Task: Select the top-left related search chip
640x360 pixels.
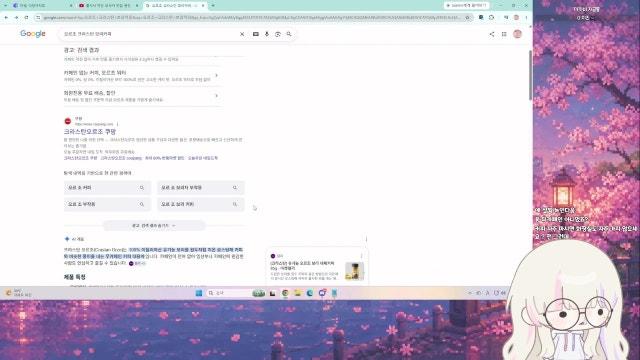Action: [x=107, y=188]
